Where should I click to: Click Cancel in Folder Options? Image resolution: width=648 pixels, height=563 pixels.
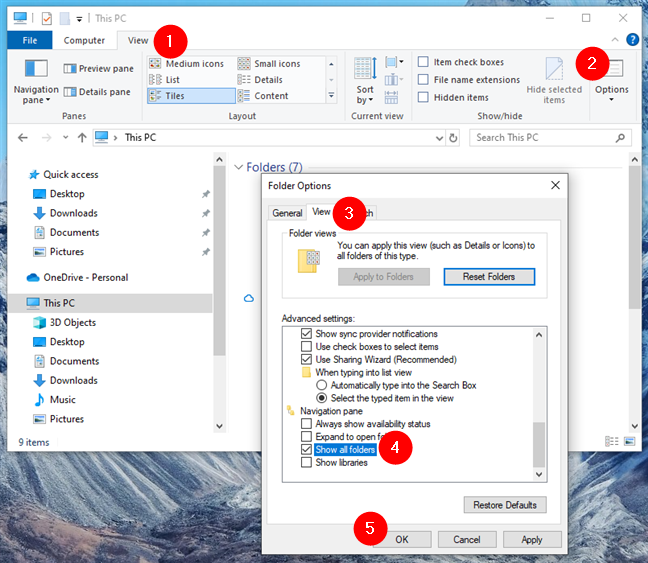(x=467, y=539)
